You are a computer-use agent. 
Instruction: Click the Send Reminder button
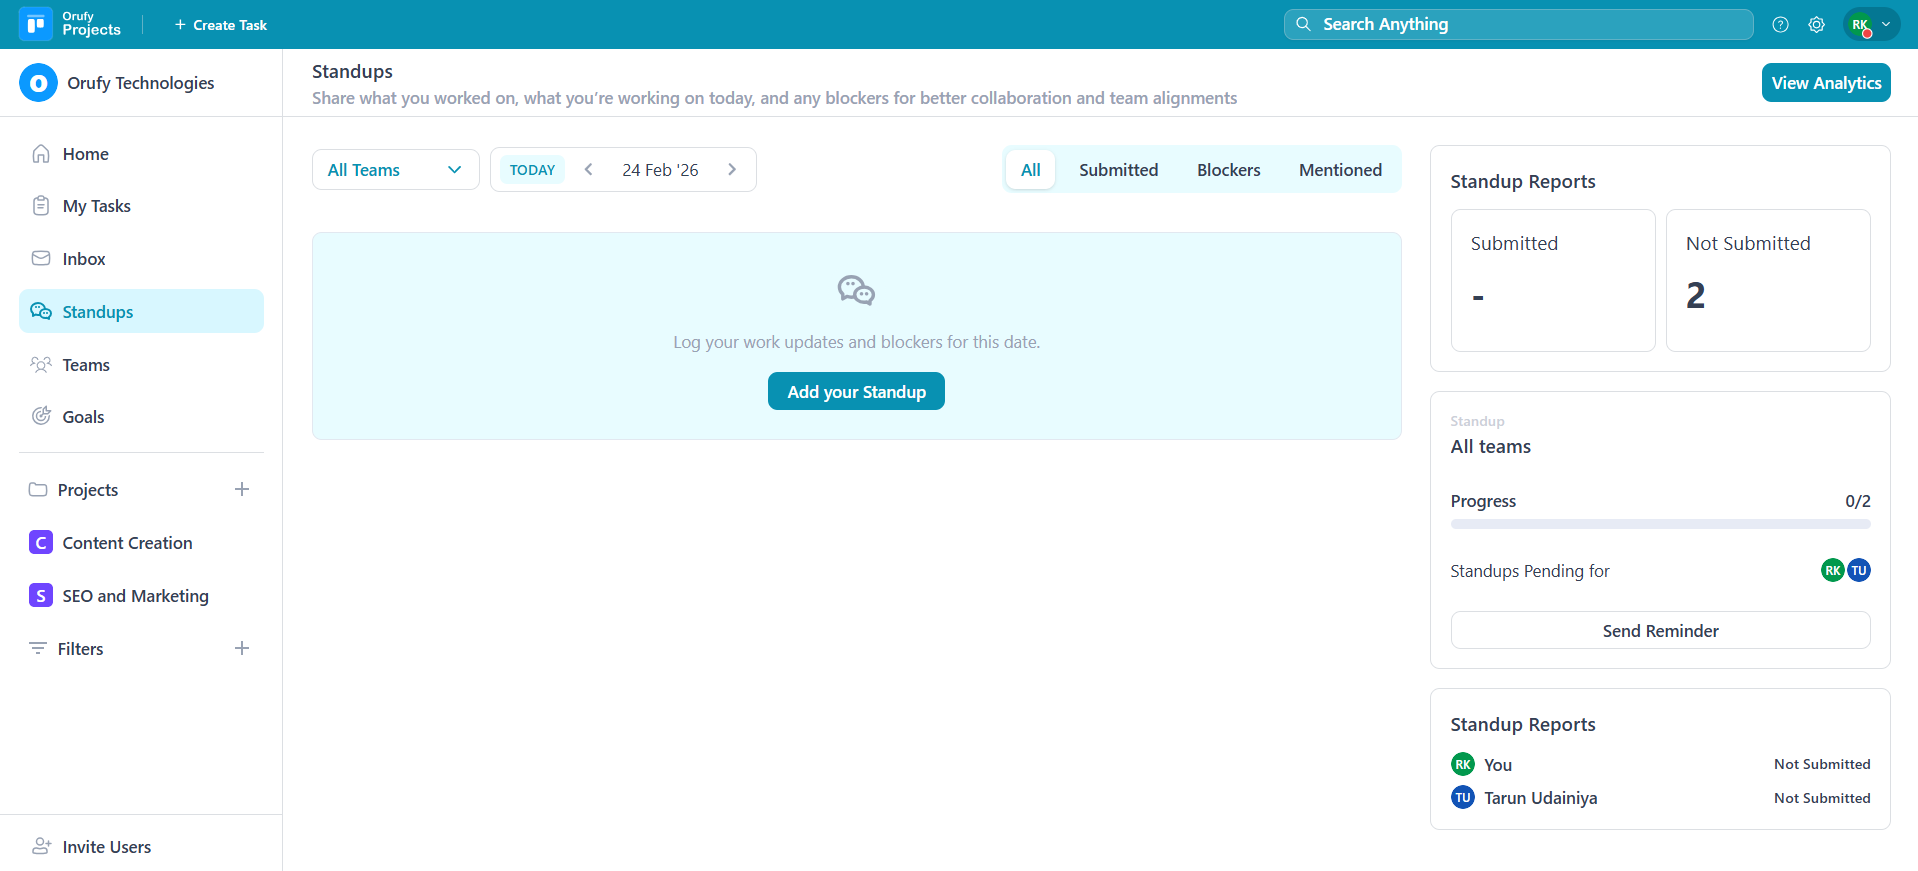tap(1660, 631)
